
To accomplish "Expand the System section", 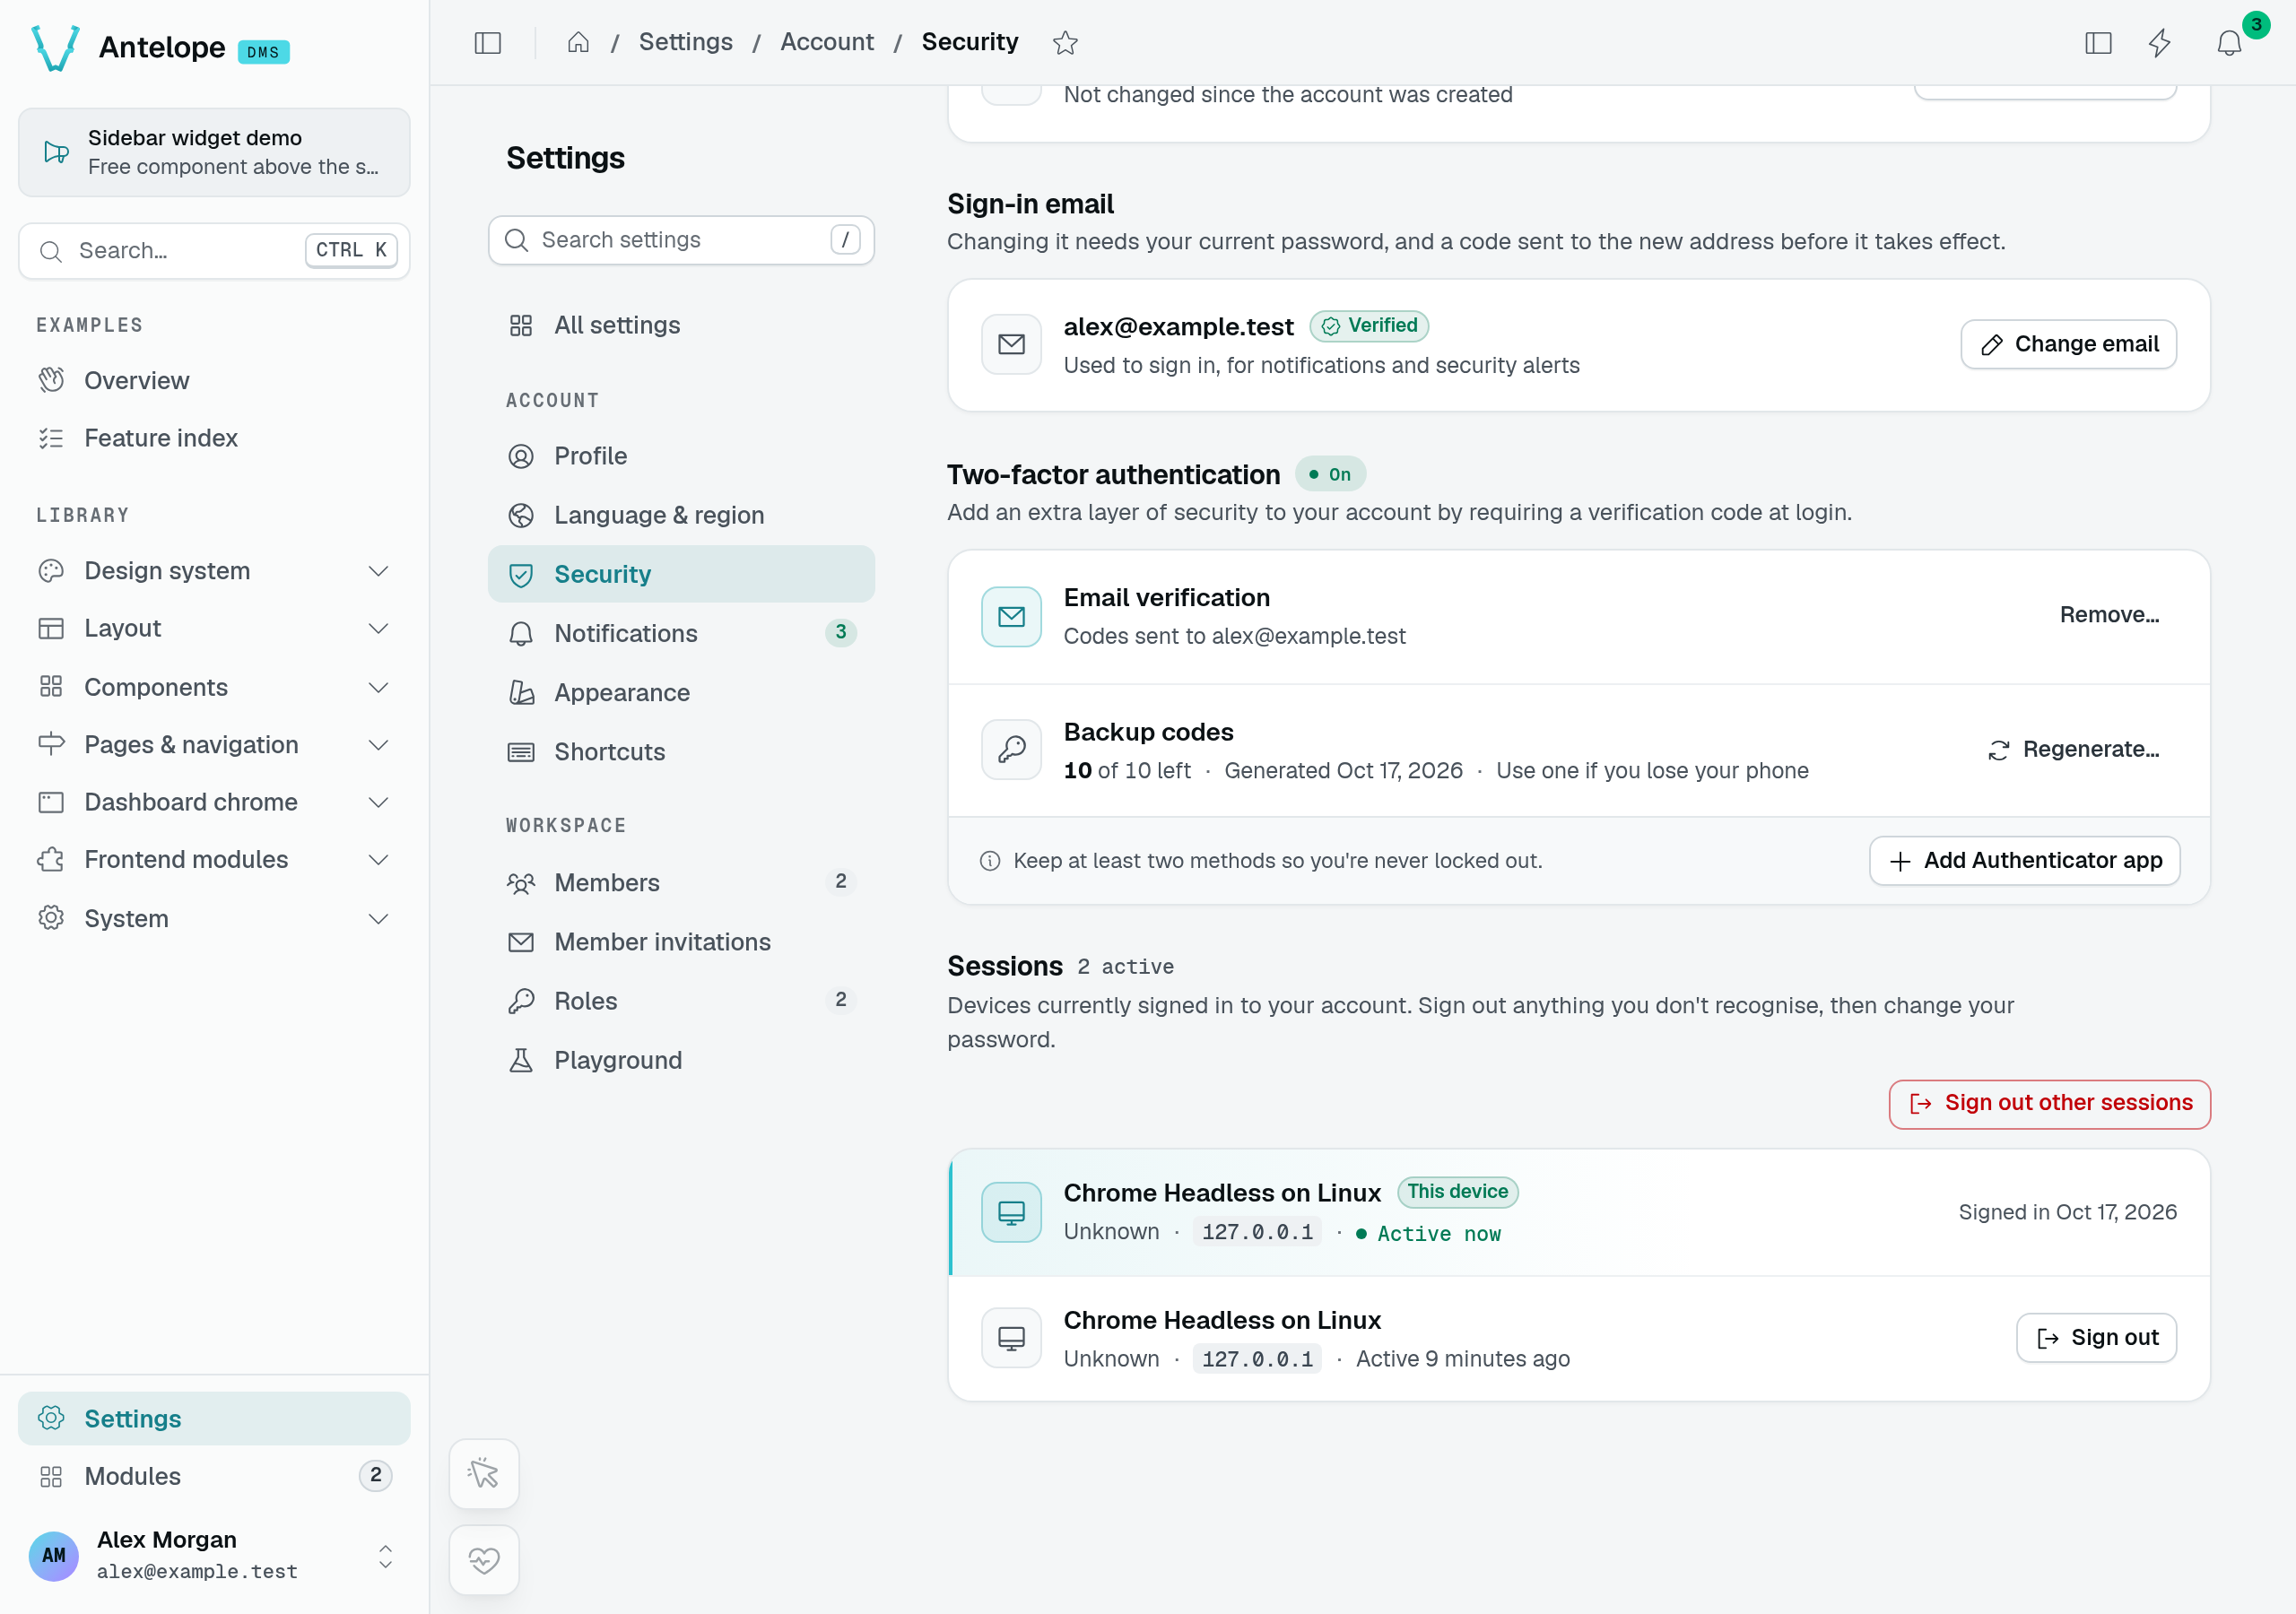I will pyautogui.click(x=214, y=918).
